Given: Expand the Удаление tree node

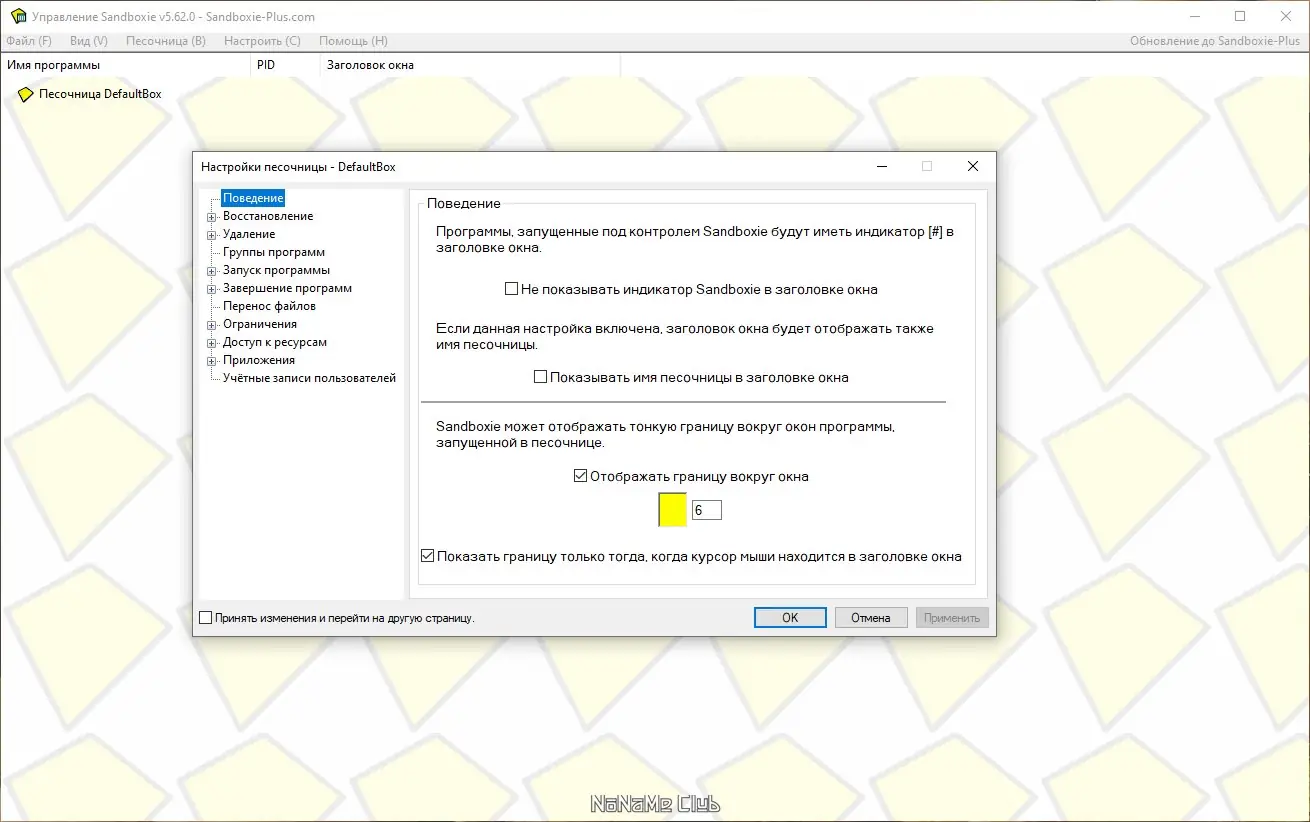Looking at the screenshot, I should 212,234.
